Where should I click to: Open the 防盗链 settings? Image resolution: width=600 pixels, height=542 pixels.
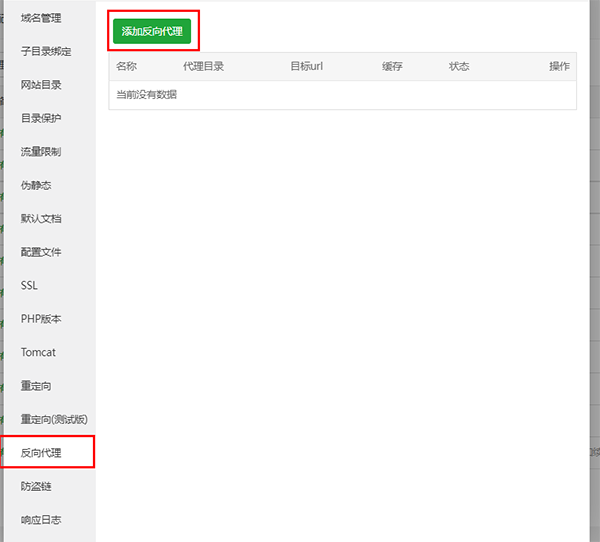[x=36, y=486]
